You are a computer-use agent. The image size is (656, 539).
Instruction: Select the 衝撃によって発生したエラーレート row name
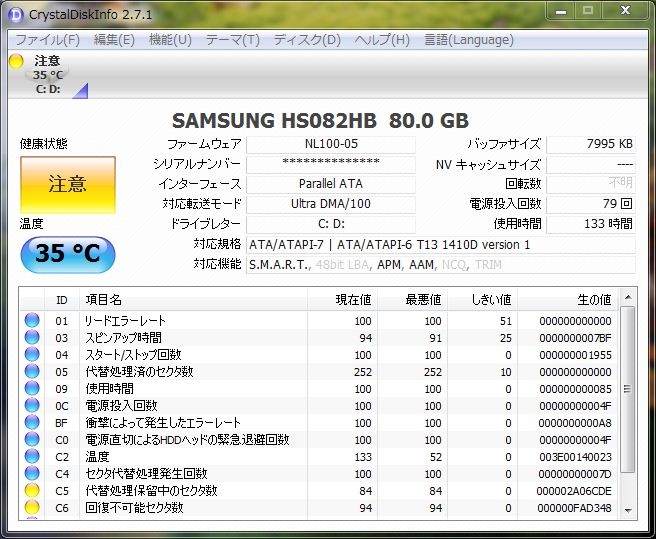pos(163,423)
